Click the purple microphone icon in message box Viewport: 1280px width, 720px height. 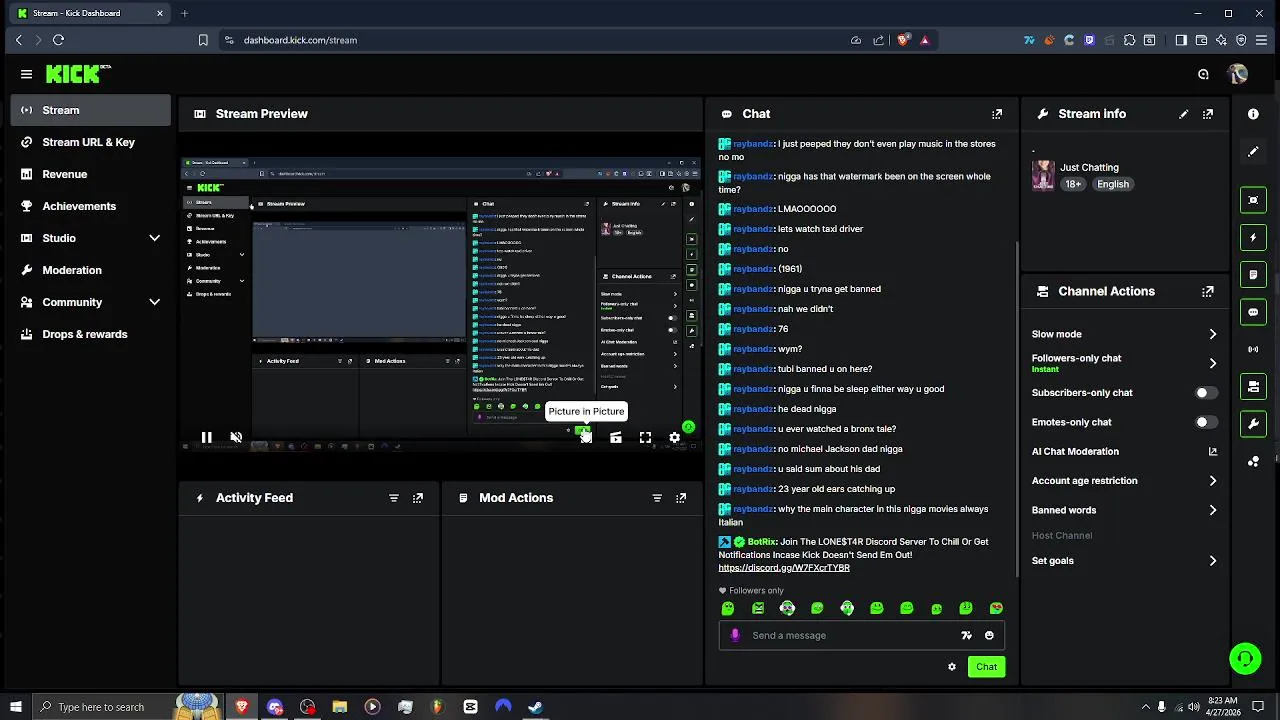point(735,635)
